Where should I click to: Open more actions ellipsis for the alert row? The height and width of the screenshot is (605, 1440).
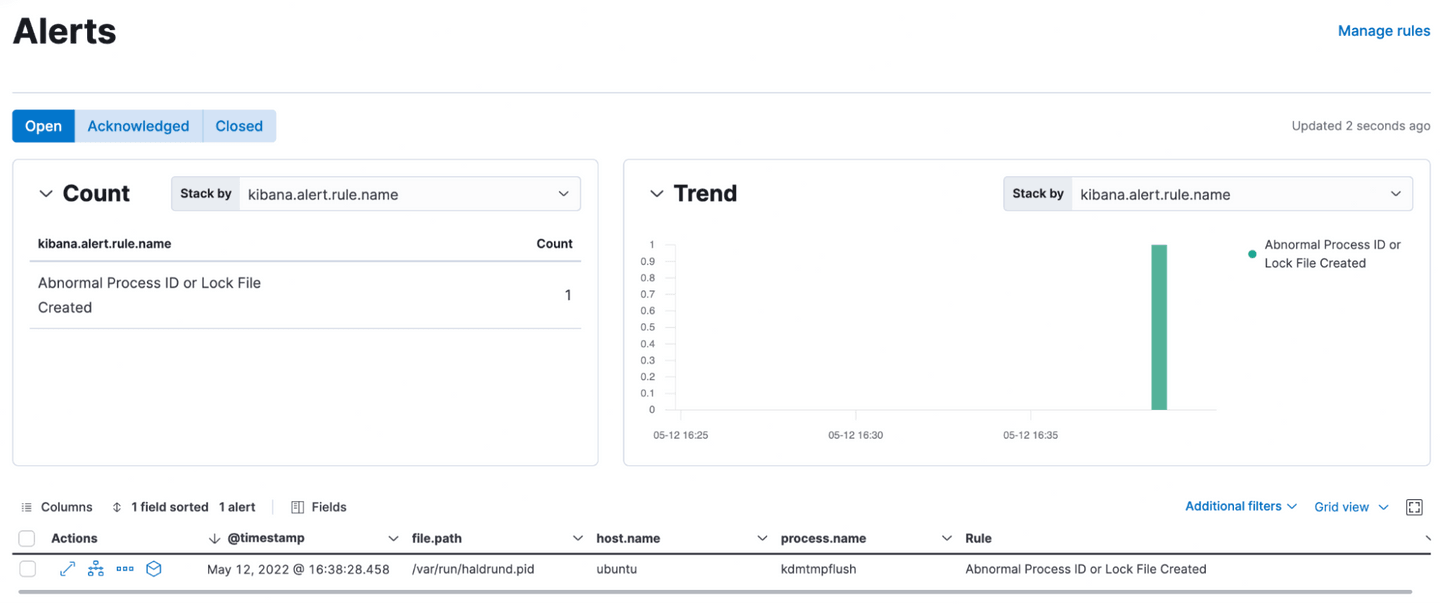tap(125, 569)
